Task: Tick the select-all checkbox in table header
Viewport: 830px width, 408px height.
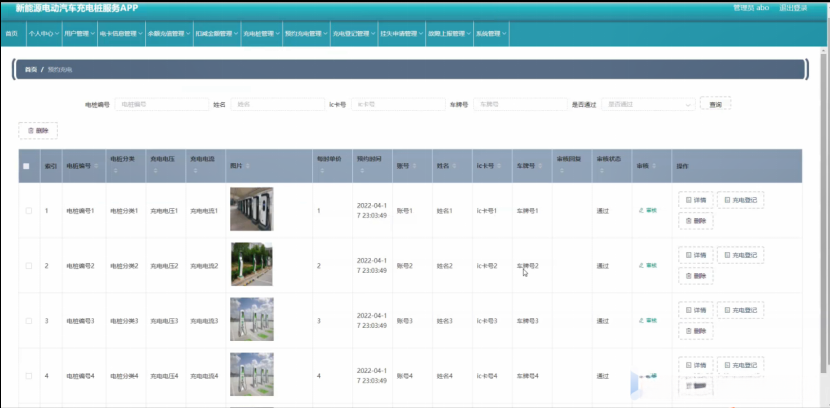Action: click(x=27, y=166)
